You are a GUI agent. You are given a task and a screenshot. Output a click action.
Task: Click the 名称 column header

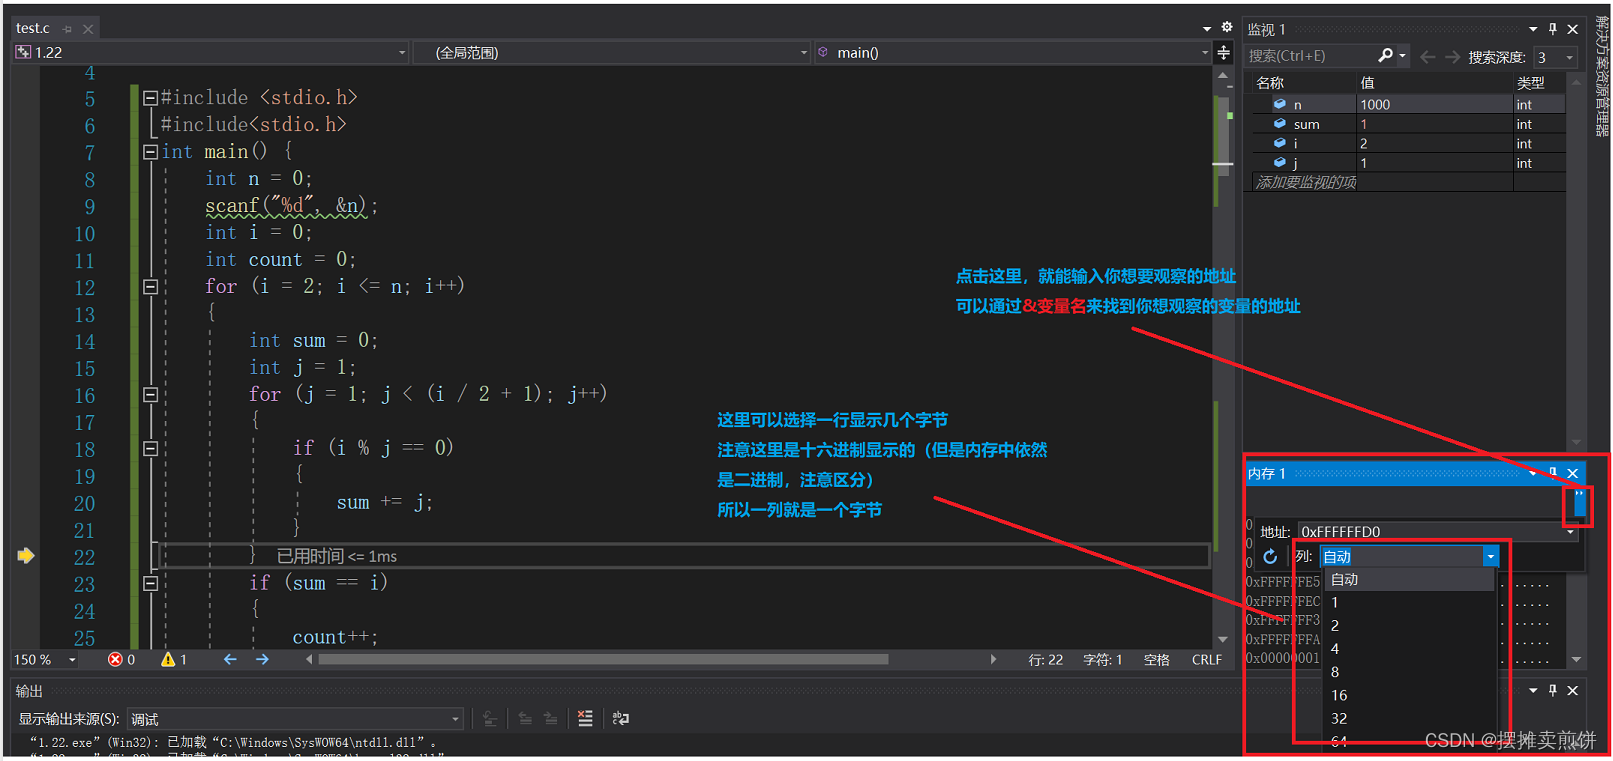click(1270, 83)
